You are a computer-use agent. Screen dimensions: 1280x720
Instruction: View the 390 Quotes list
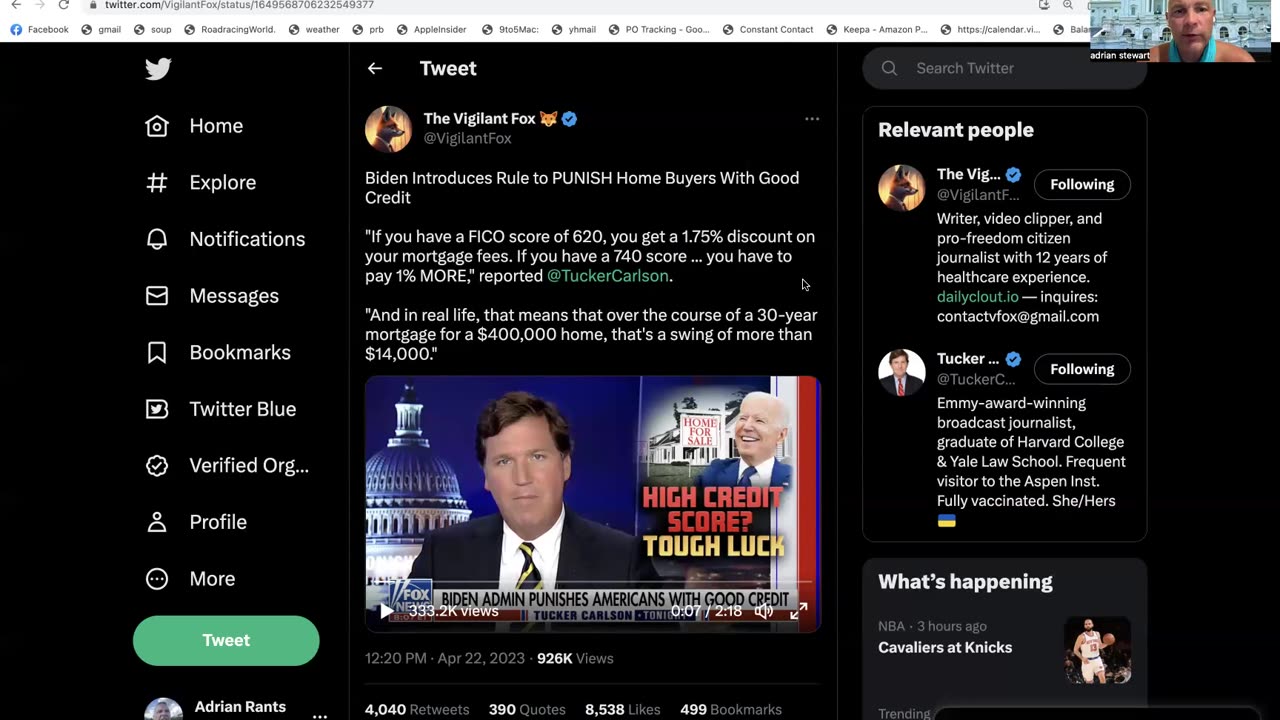(527, 710)
